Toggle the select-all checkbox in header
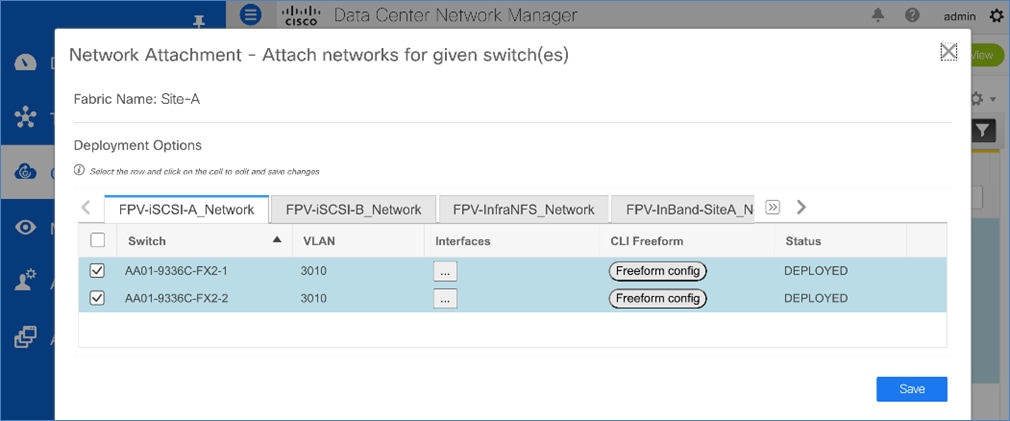Image resolution: width=1010 pixels, height=421 pixels. pos(97,240)
